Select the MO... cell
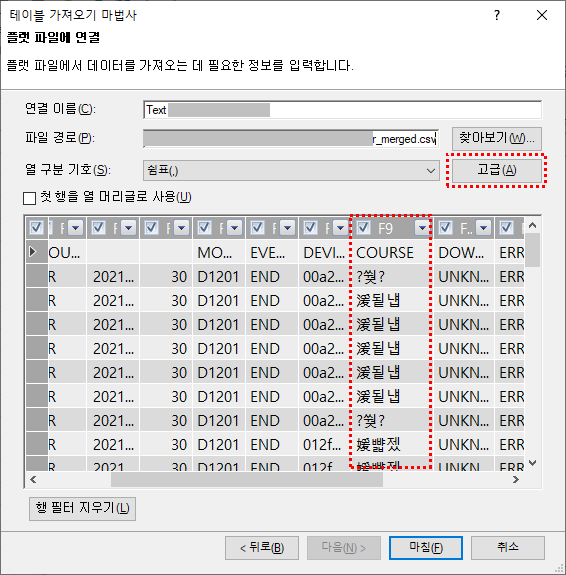The width and height of the screenshot is (566, 575). (219, 252)
